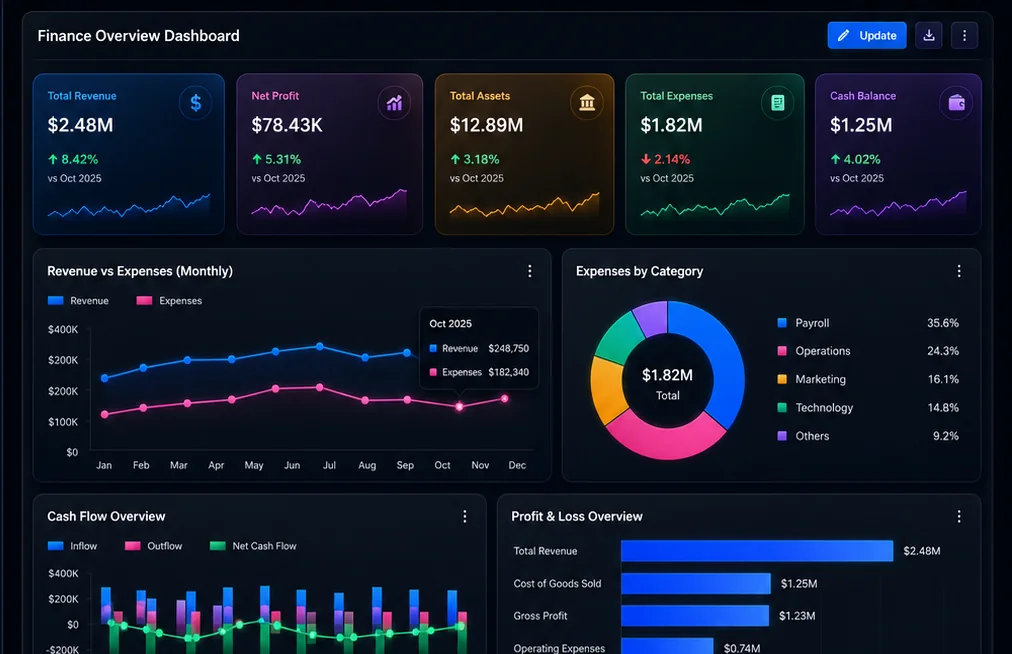Image resolution: width=1012 pixels, height=654 pixels.
Task: Click the bank icon on Total Assets card
Action: tap(587, 103)
